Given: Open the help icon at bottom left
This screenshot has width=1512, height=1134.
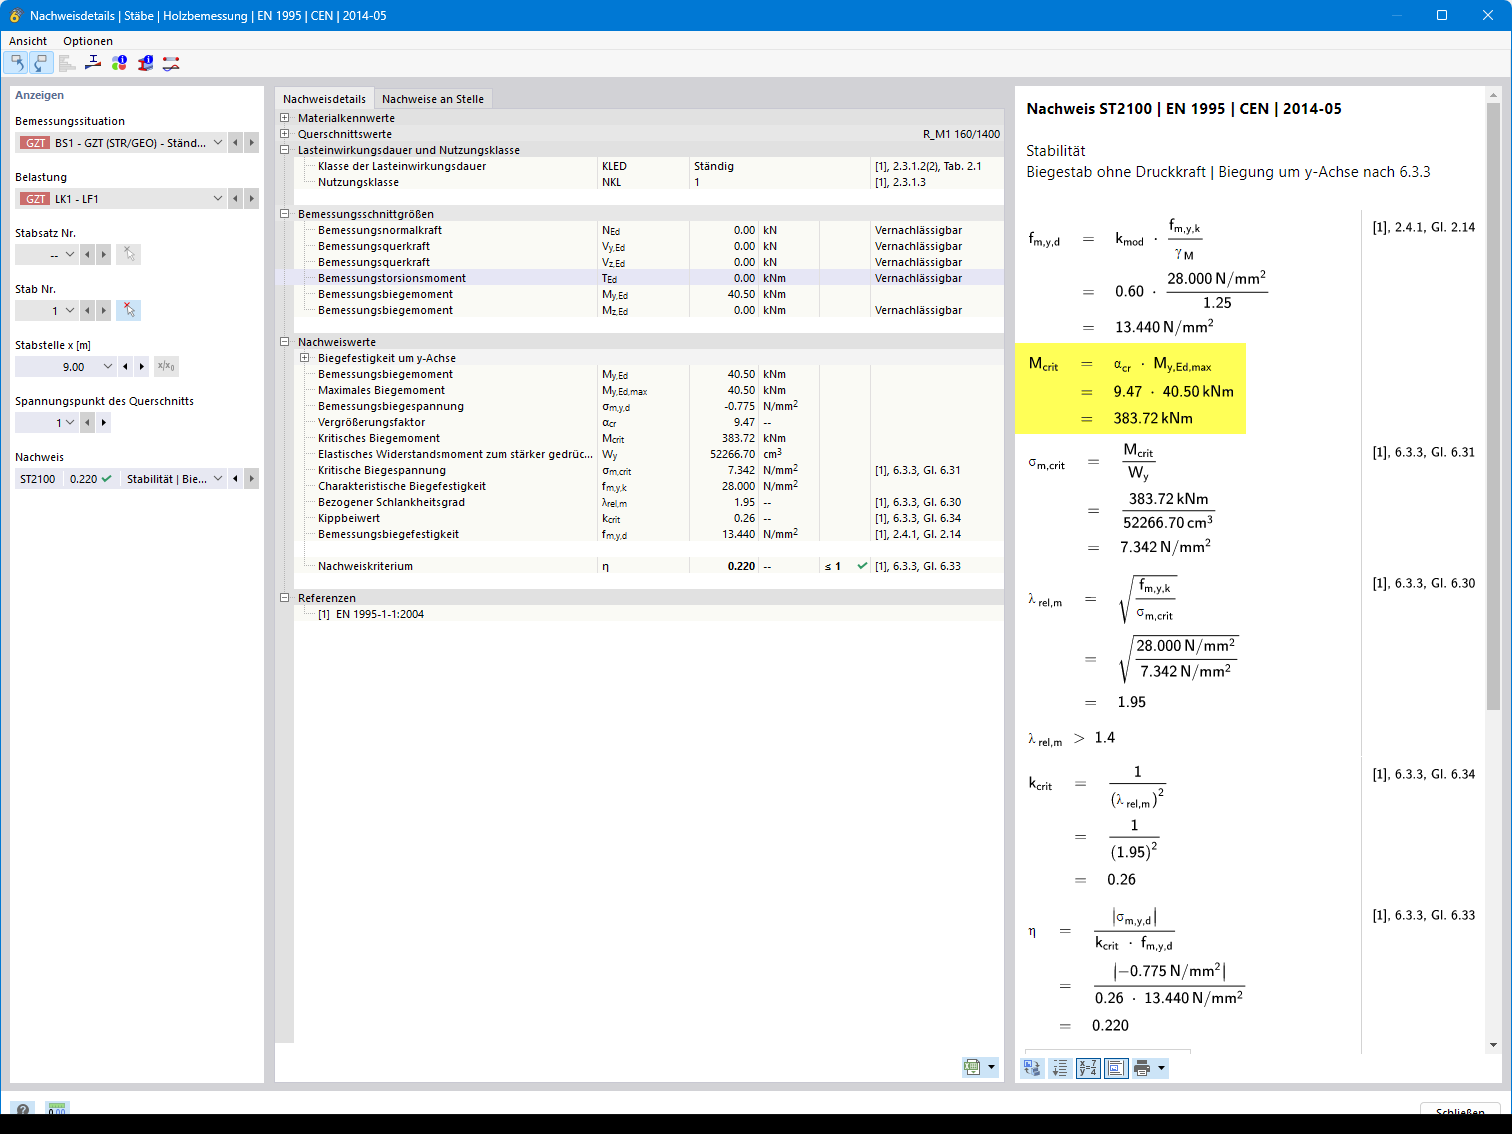Looking at the screenshot, I should [x=23, y=1110].
